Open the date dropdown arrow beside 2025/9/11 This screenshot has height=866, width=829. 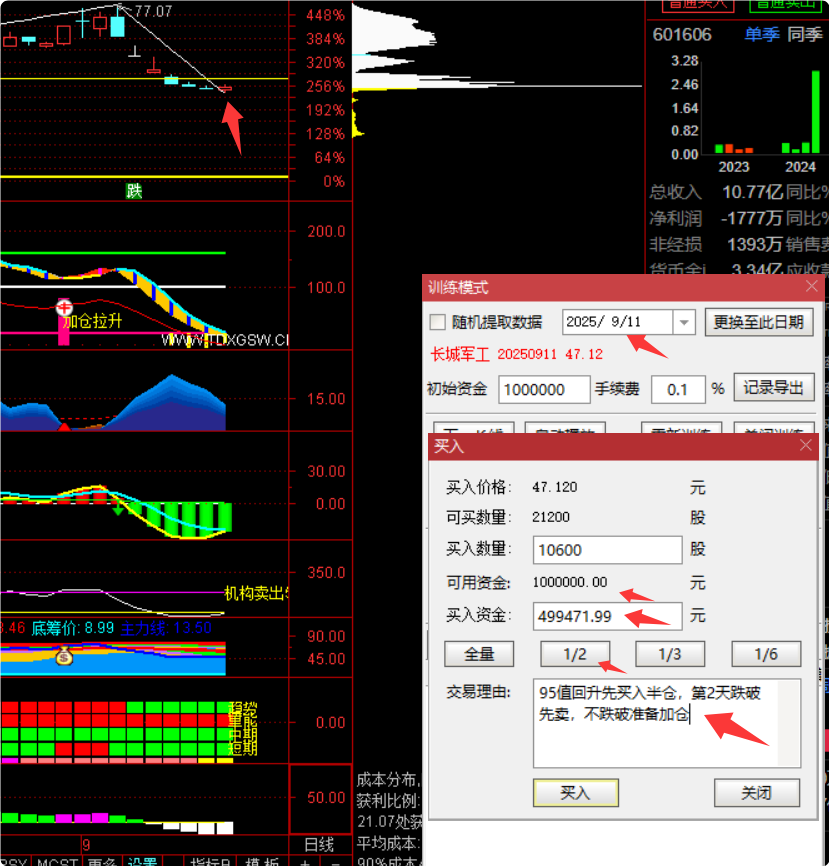point(684,322)
